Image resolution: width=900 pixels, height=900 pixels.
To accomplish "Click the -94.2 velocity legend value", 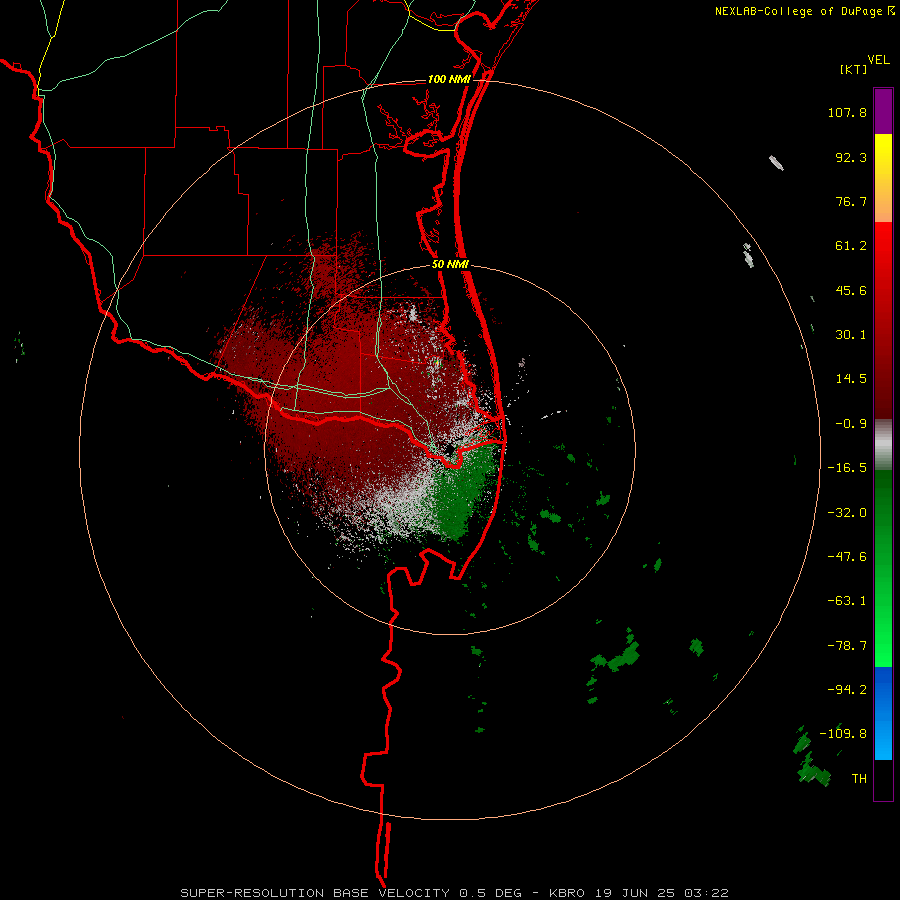I will 847,689.
